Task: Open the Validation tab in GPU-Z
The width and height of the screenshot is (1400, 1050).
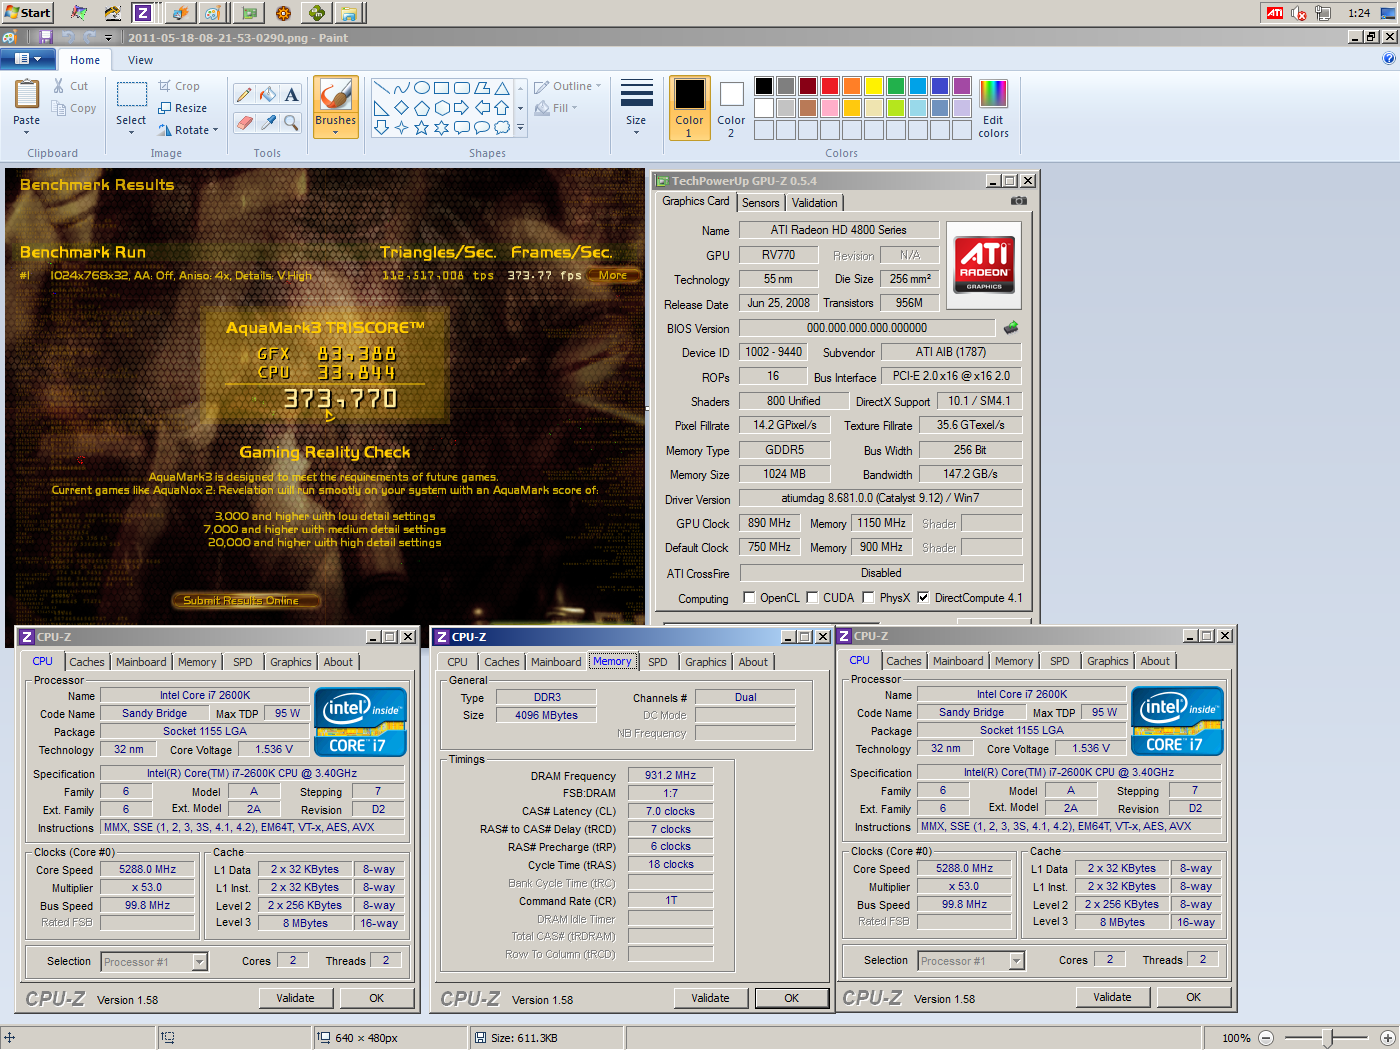Action: pos(815,203)
